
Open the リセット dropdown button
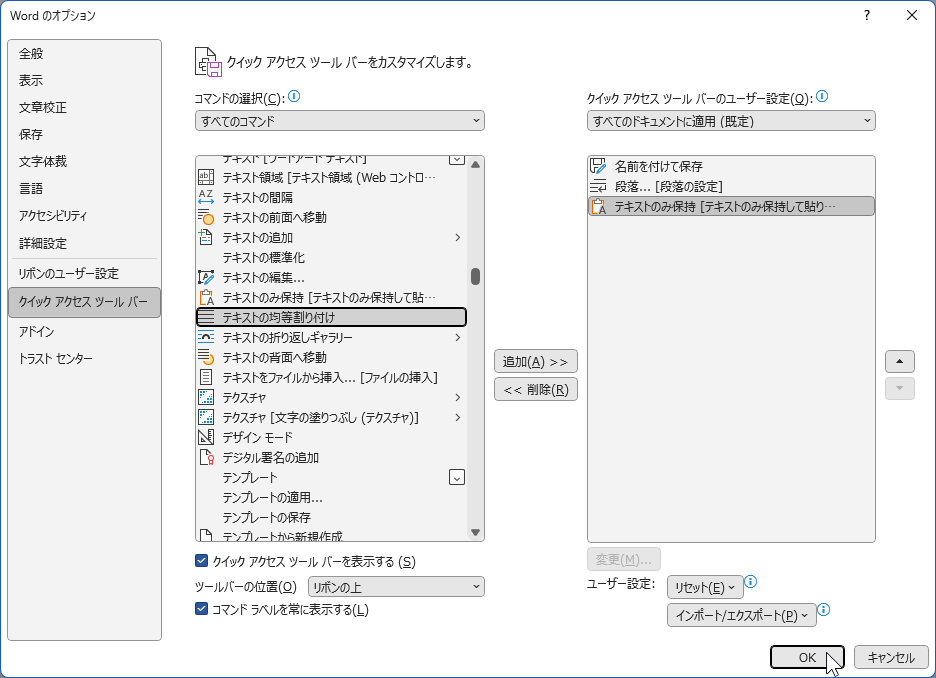pyautogui.click(x=705, y=587)
